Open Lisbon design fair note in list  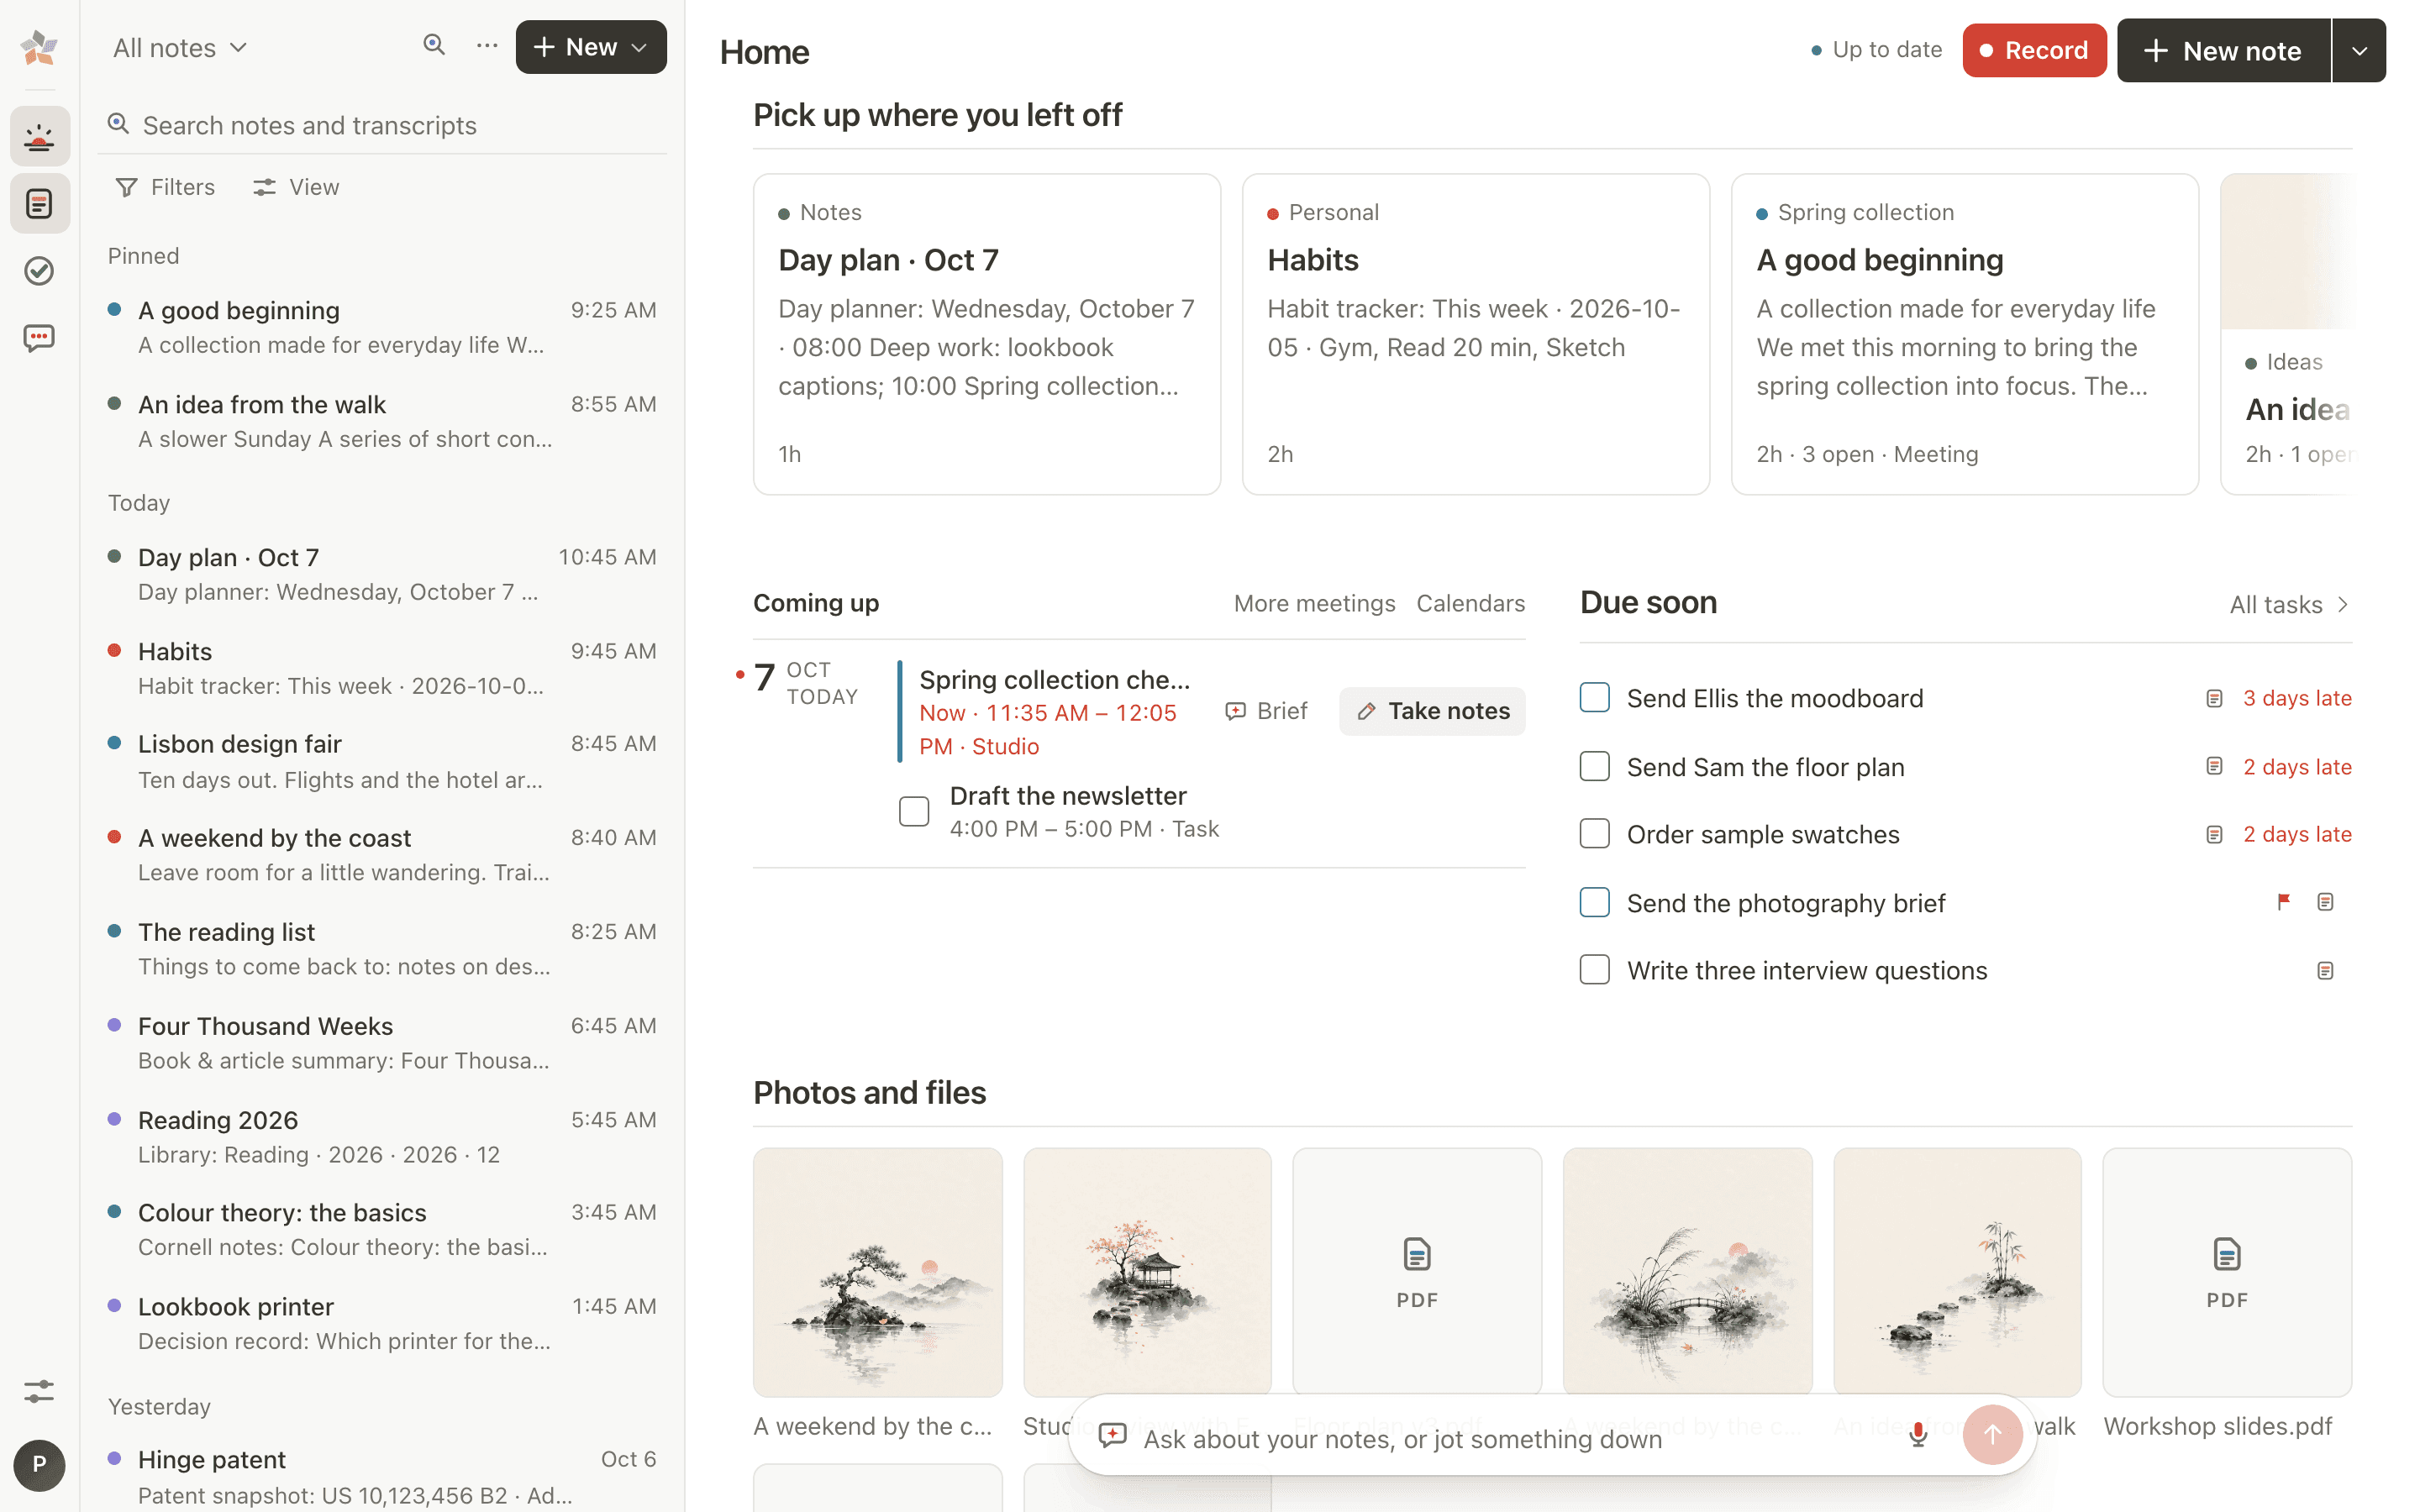(382, 762)
